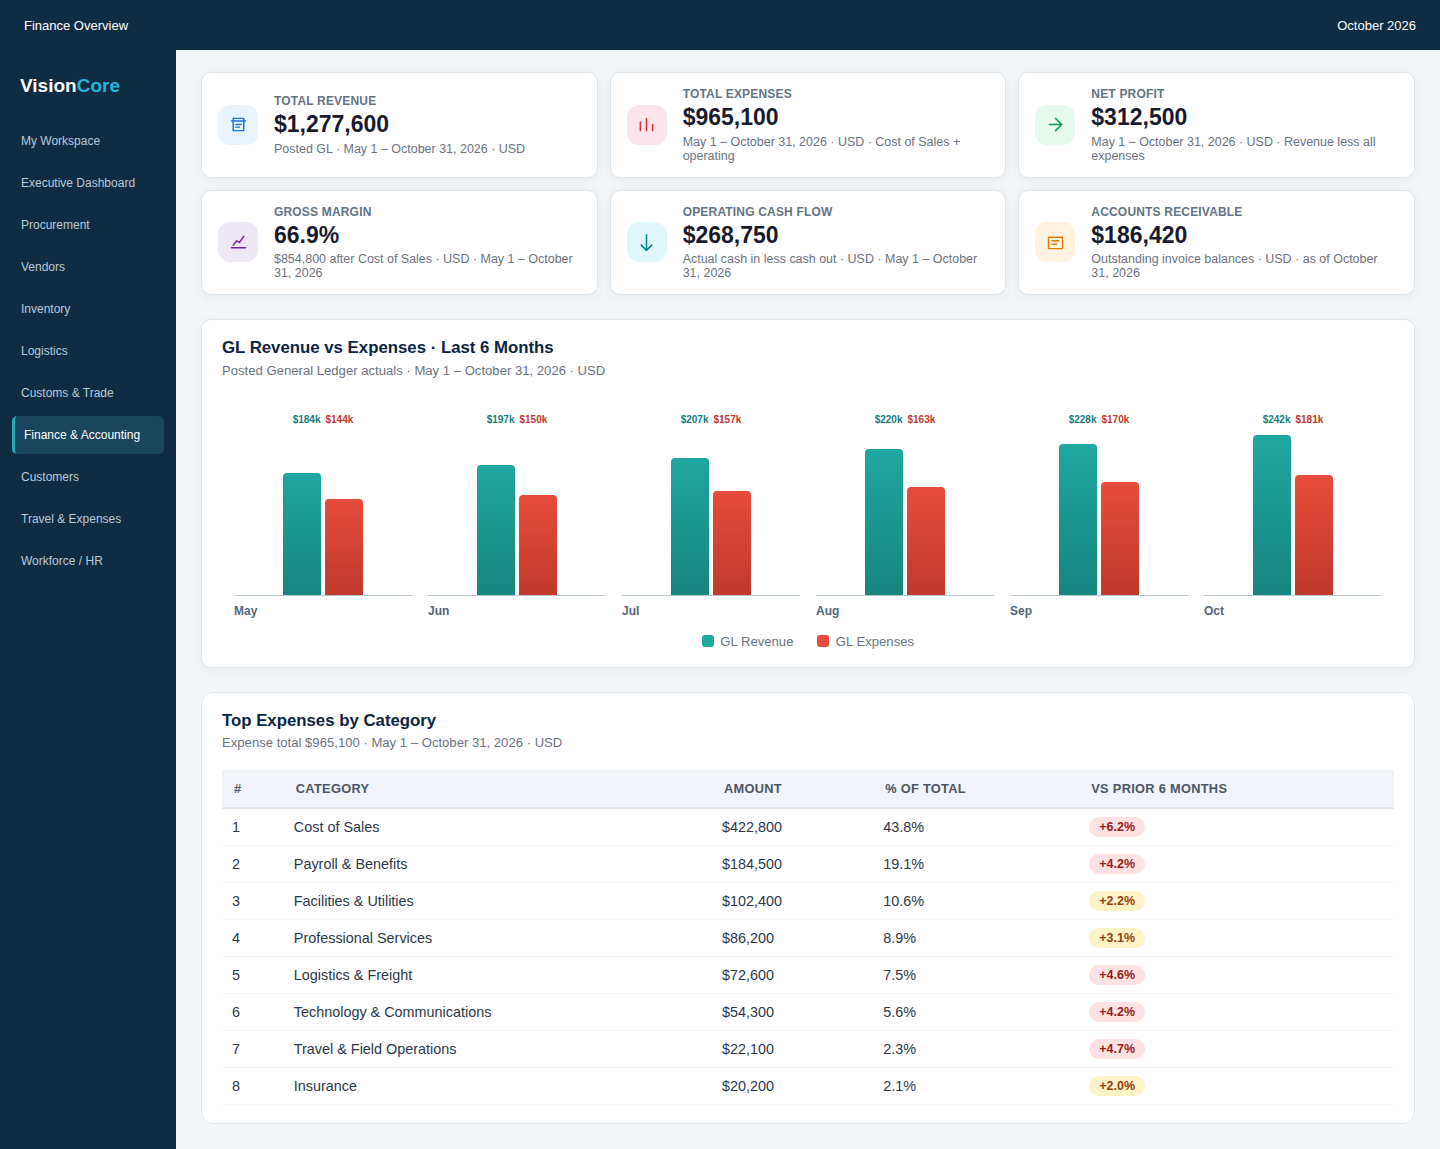Select Logistics in the sidebar
This screenshot has width=1440, height=1149.
pyautogui.click(x=88, y=351)
